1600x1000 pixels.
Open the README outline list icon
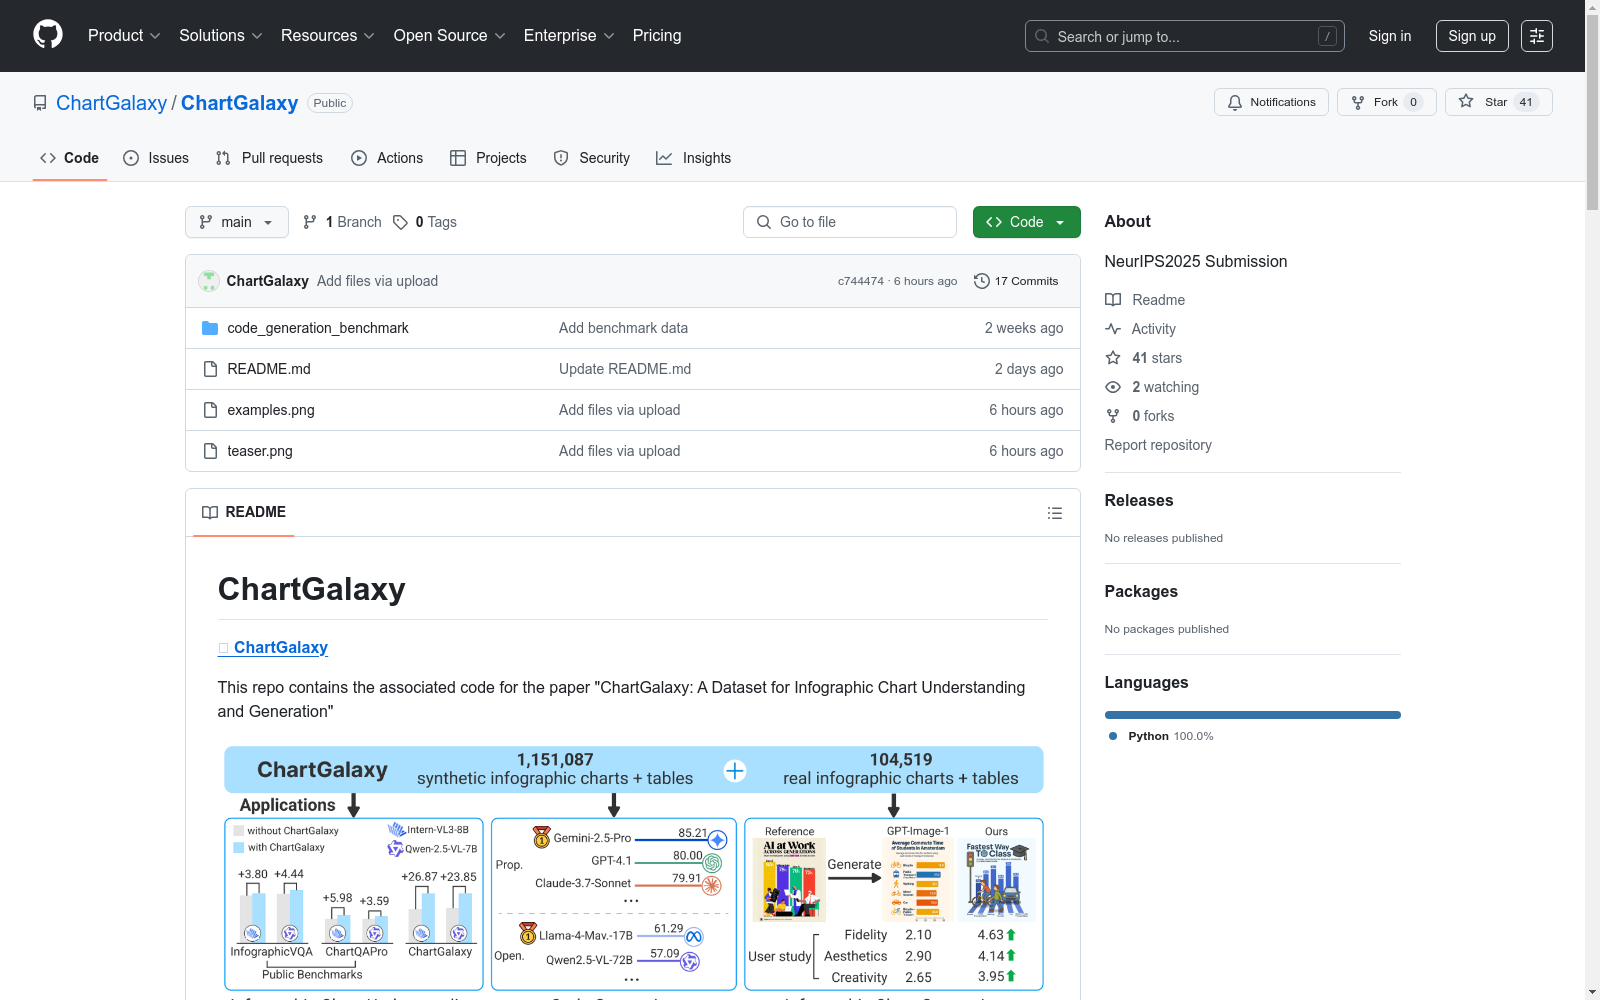(x=1055, y=513)
